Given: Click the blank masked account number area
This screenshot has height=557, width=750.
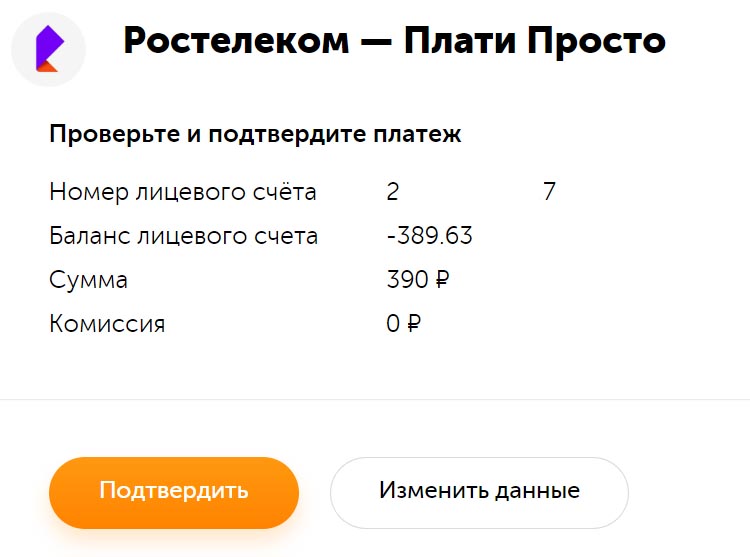Looking at the screenshot, I should click(471, 192).
